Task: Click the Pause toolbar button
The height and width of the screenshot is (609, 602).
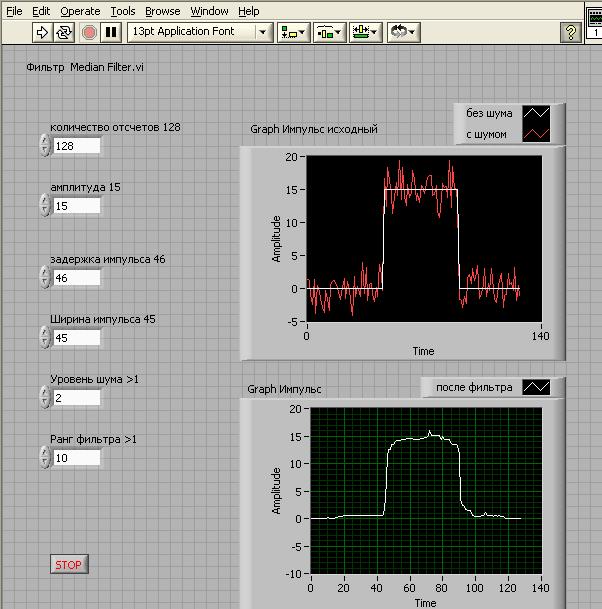Action: [111, 32]
